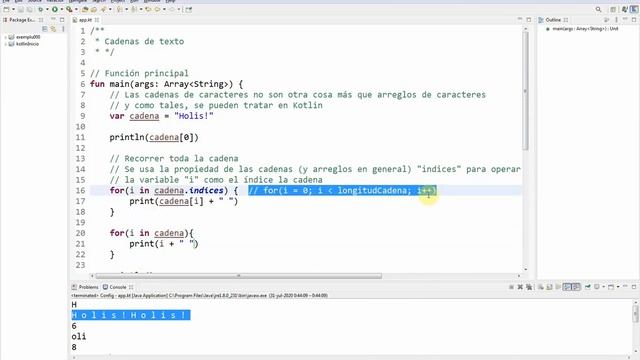Click the New file toolbar icon

(6, 9)
